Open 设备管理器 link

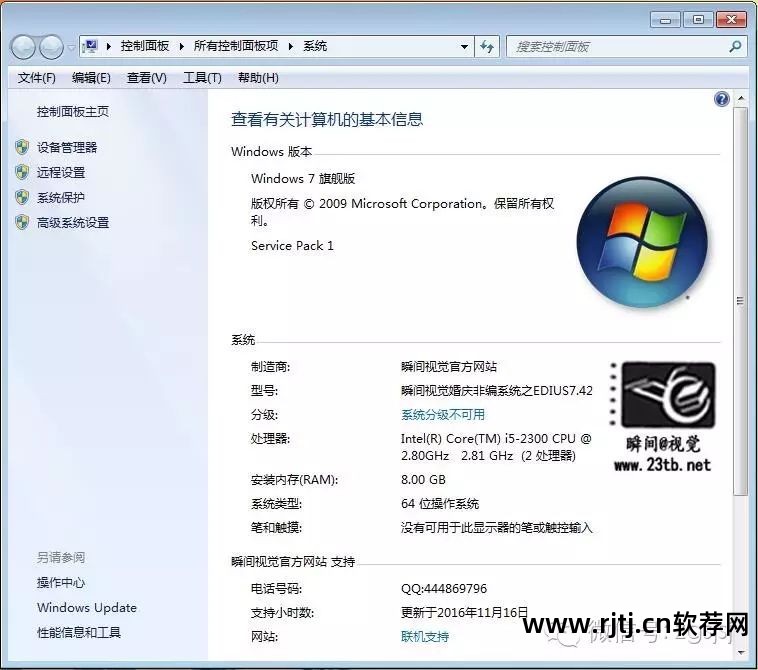pyautogui.click(x=67, y=147)
